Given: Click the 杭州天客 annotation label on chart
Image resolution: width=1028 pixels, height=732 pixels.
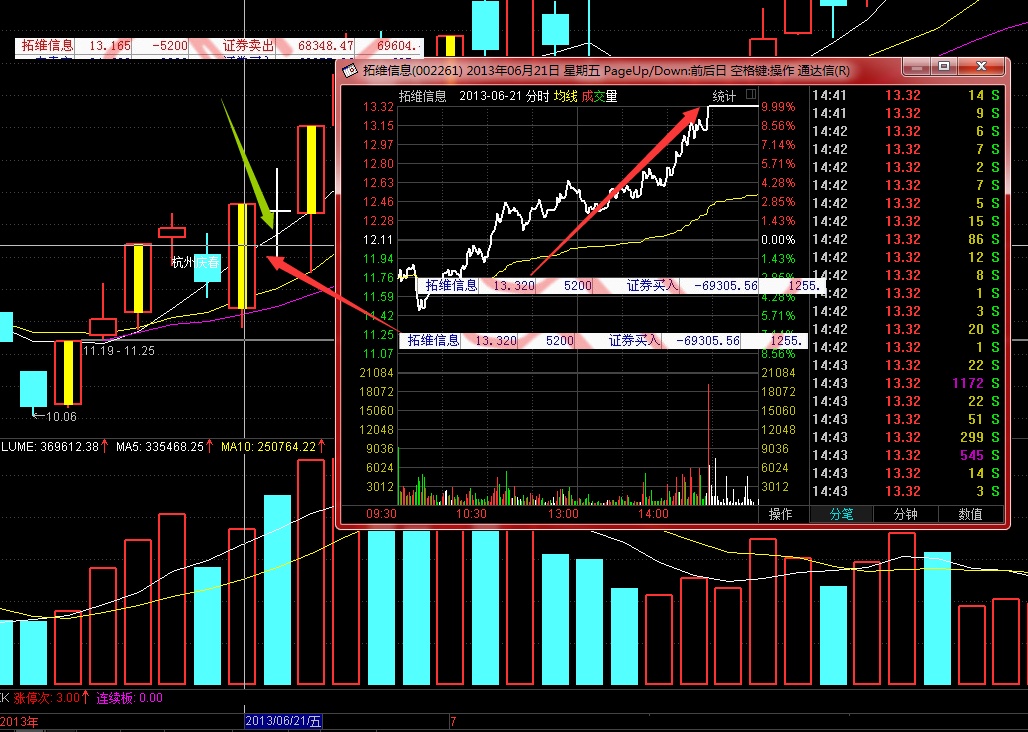Looking at the screenshot, I should point(195,263).
